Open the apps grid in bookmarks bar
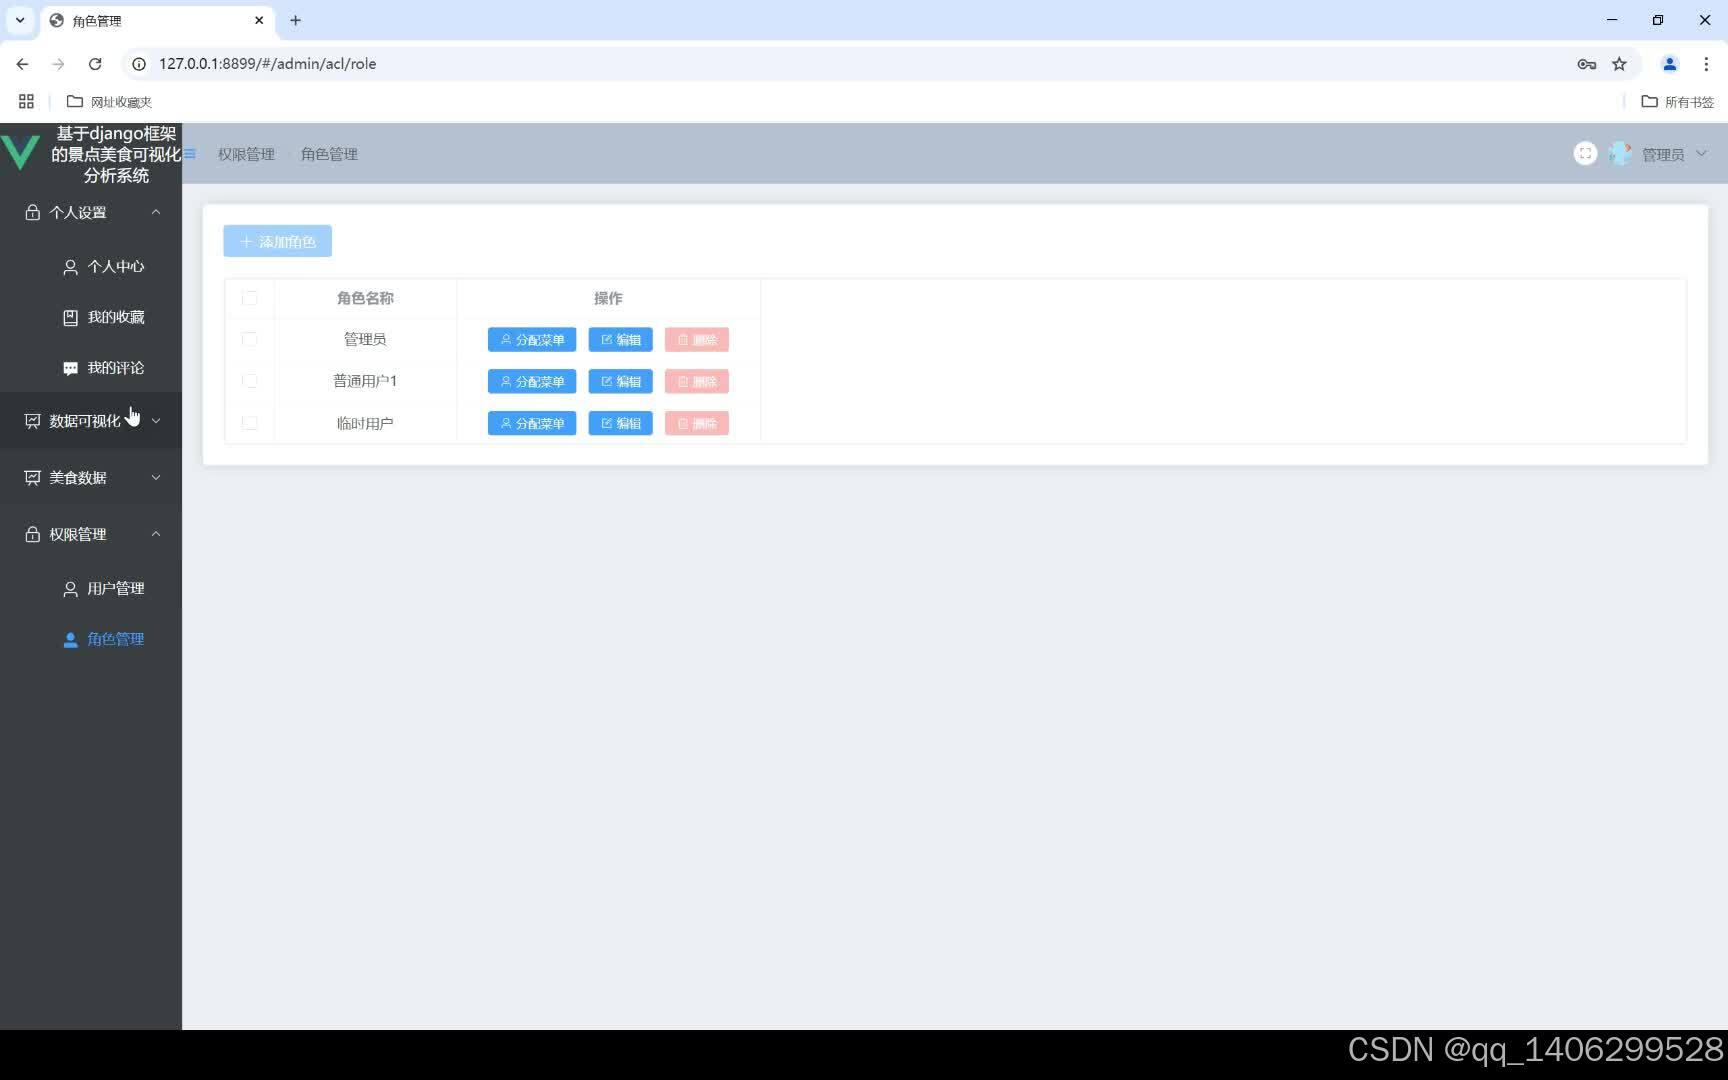 tap(26, 101)
